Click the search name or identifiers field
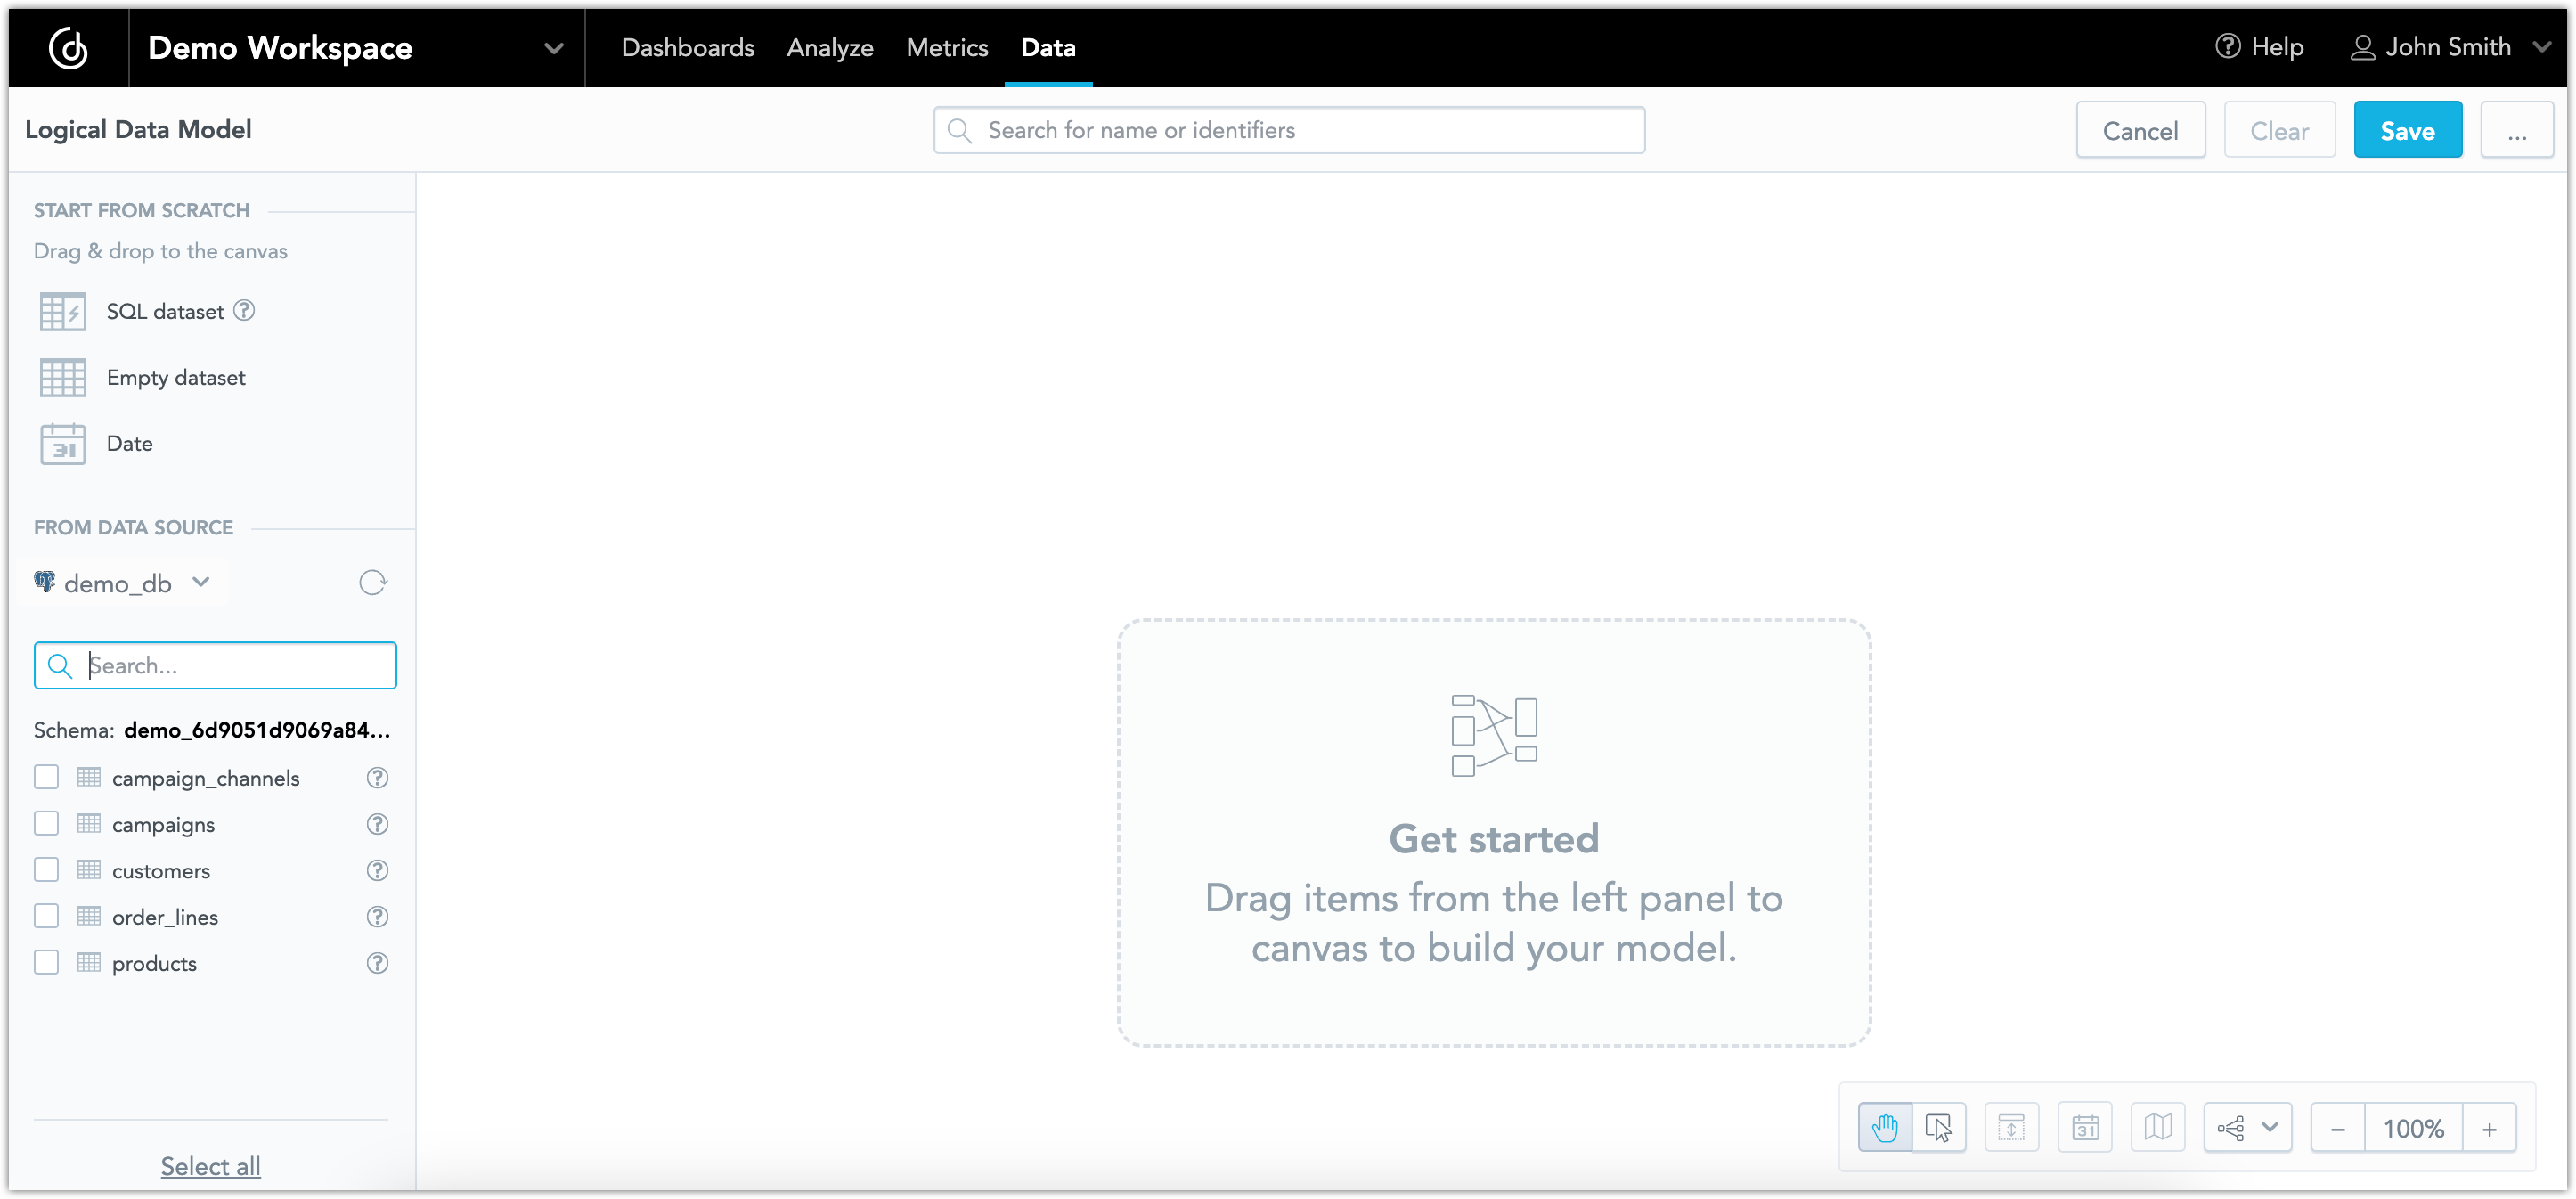Image resolution: width=2576 pixels, height=1199 pixels. [x=1288, y=130]
